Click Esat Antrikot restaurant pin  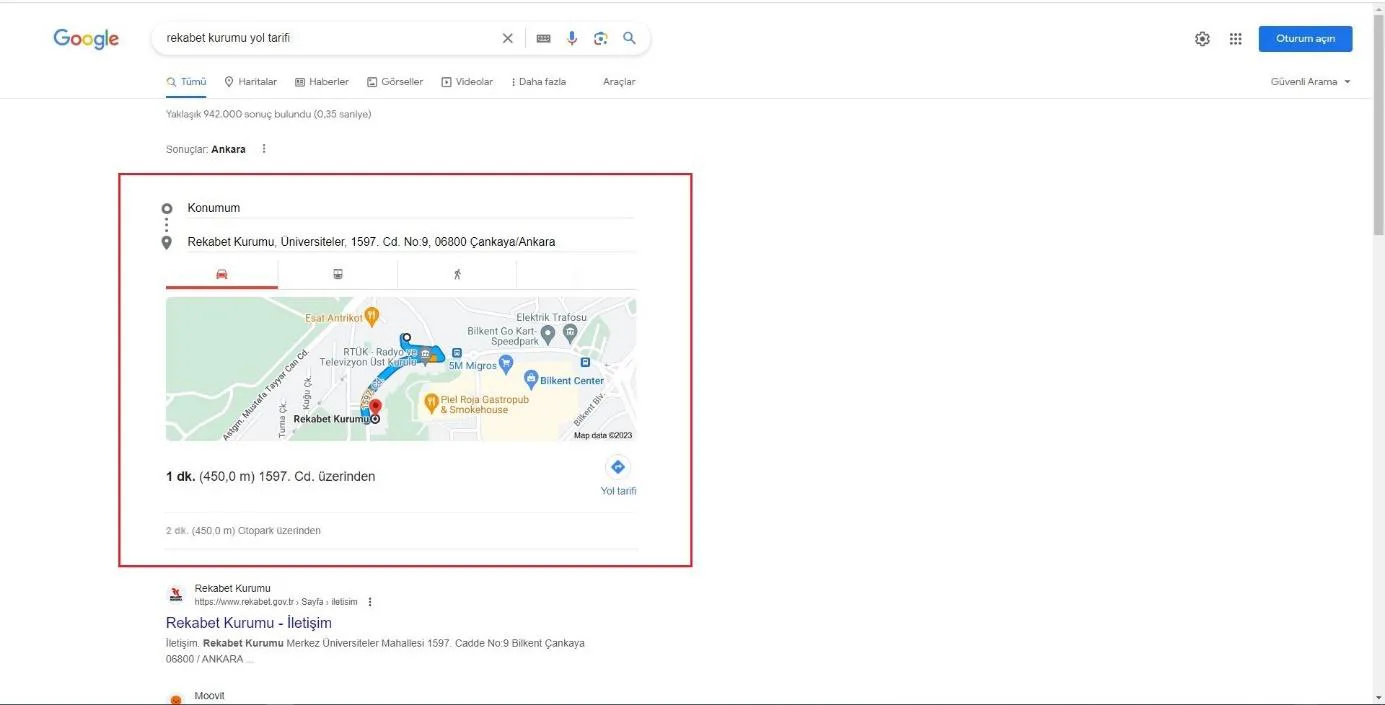pyautogui.click(x=372, y=316)
